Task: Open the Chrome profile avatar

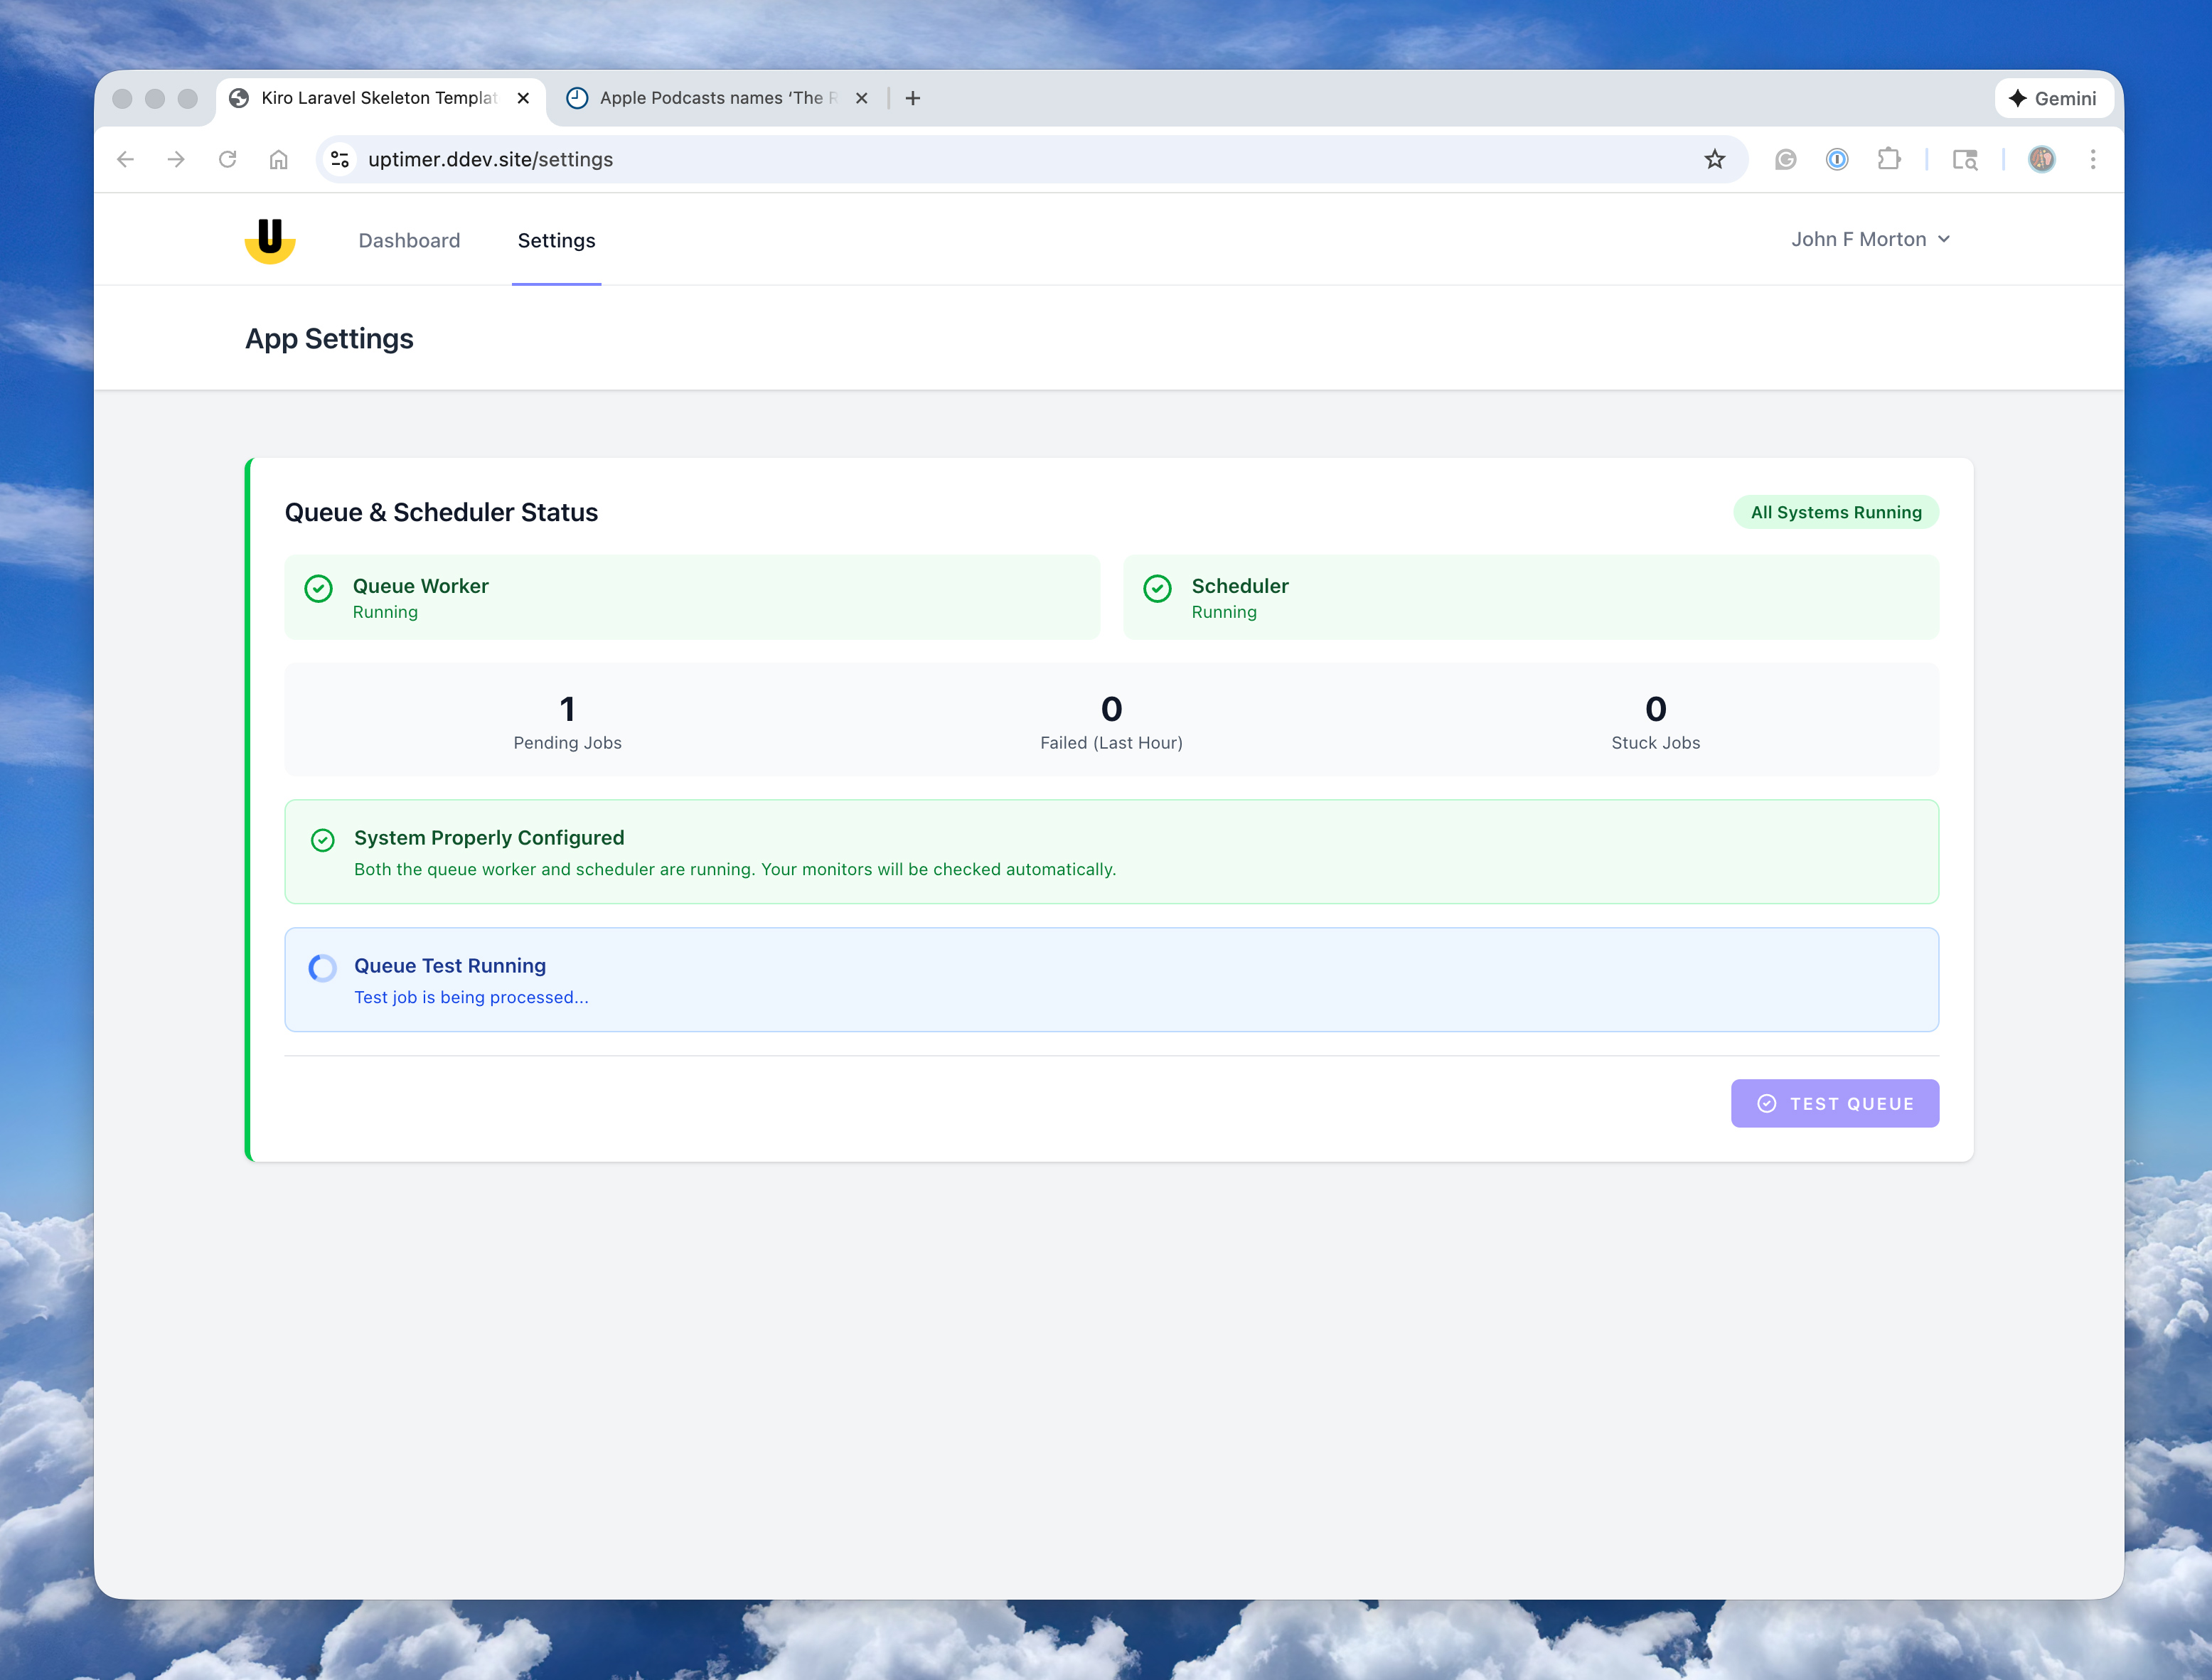Action: coord(2041,159)
